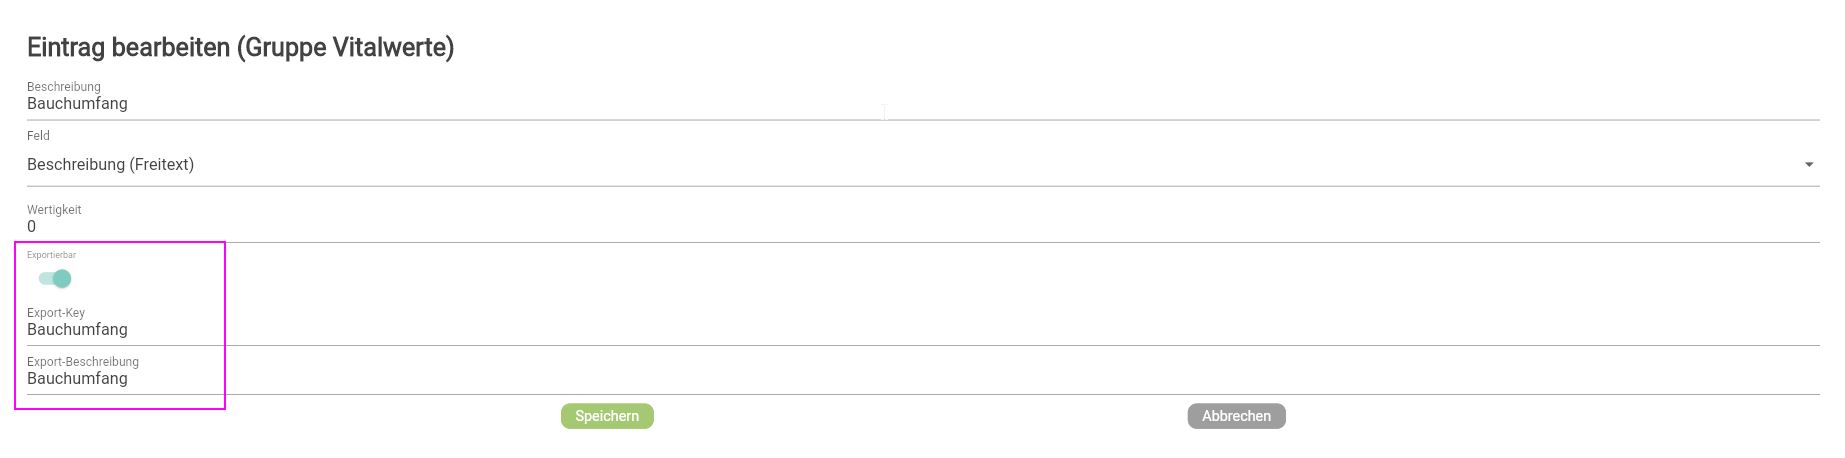Place cursor after "0" in Wertigkeit

pyautogui.click(x=38, y=227)
